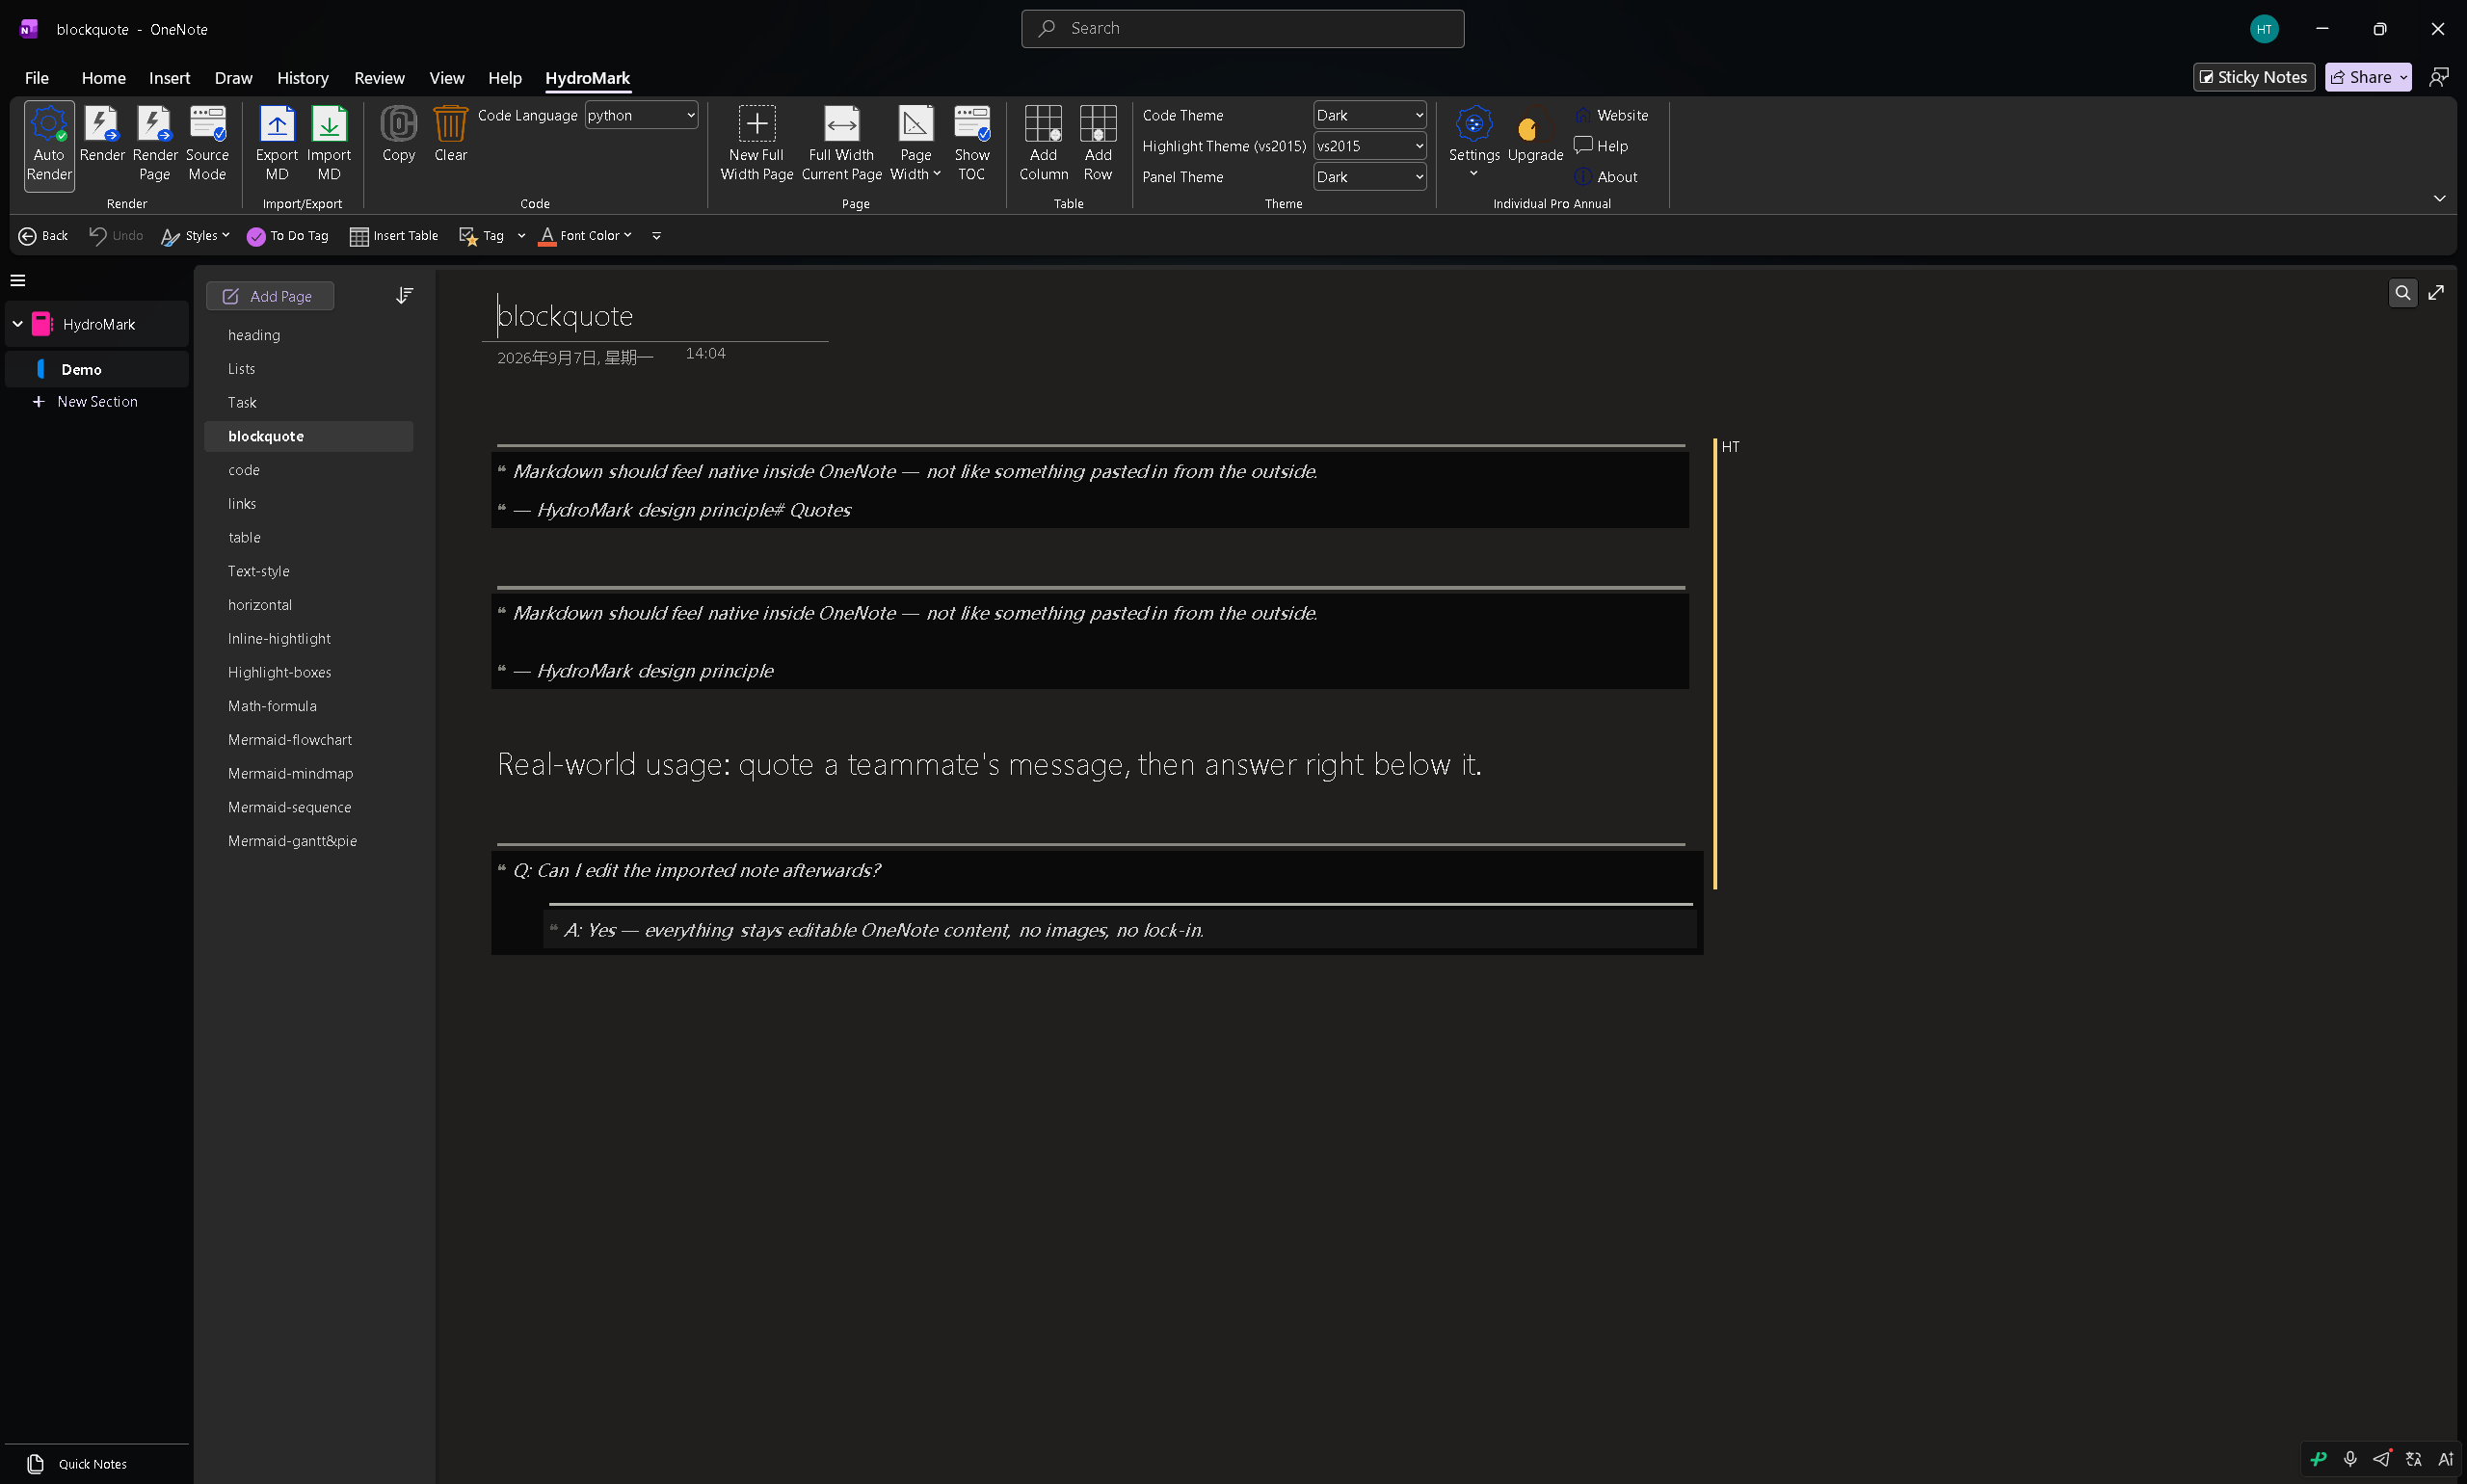Click the translate icon in IME toolbar

click(x=2414, y=1459)
